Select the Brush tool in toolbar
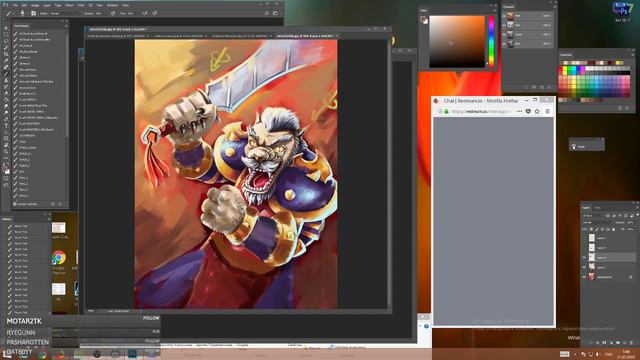This screenshot has height=360, width=640. 6,74
